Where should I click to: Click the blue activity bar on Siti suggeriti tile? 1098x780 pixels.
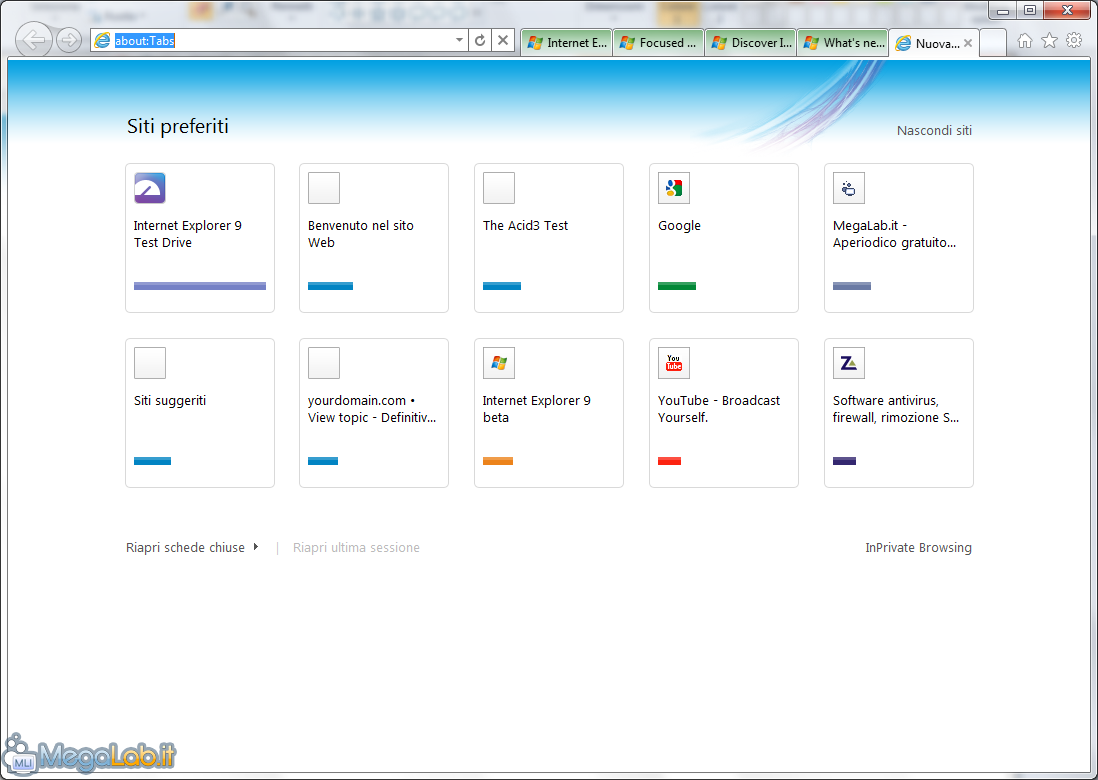(153, 461)
